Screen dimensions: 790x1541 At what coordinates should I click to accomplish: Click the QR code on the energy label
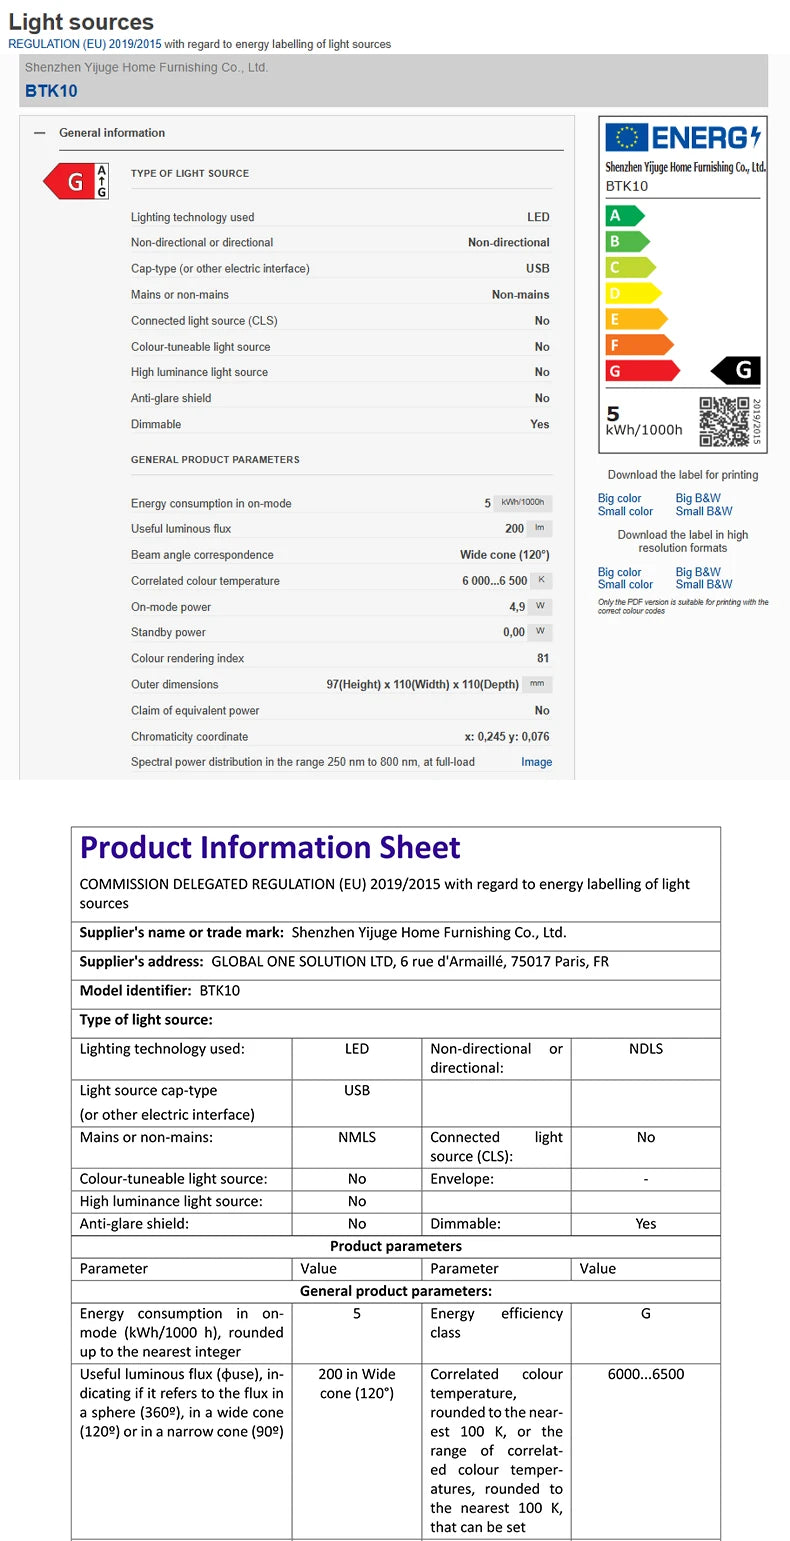pos(723,421)
